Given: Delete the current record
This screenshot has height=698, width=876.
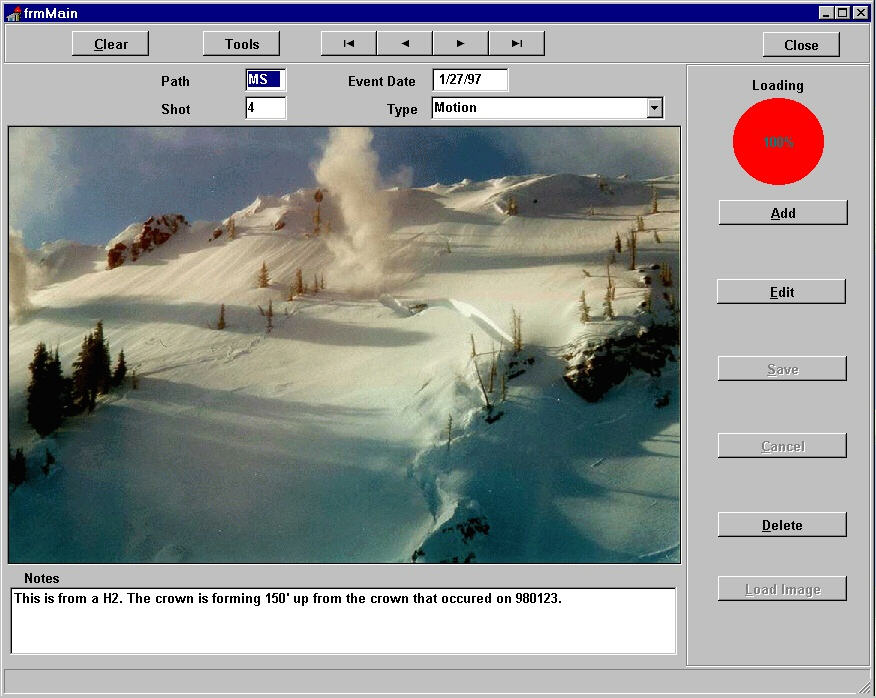Looking at the screenshot, I should (x=781, y=525).
